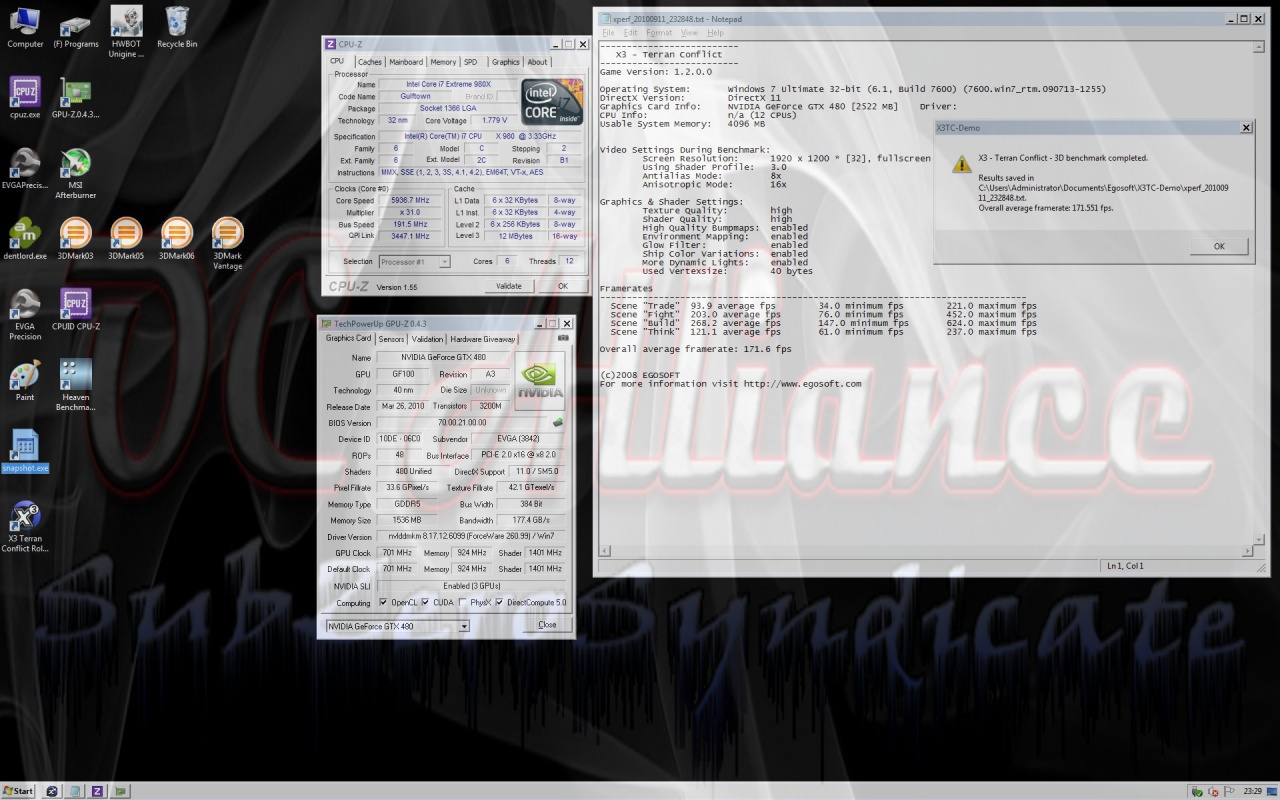Click the GPU-Z screenshot camera icon
This screenshot has width=1280, height=800.
click(563, 338)
